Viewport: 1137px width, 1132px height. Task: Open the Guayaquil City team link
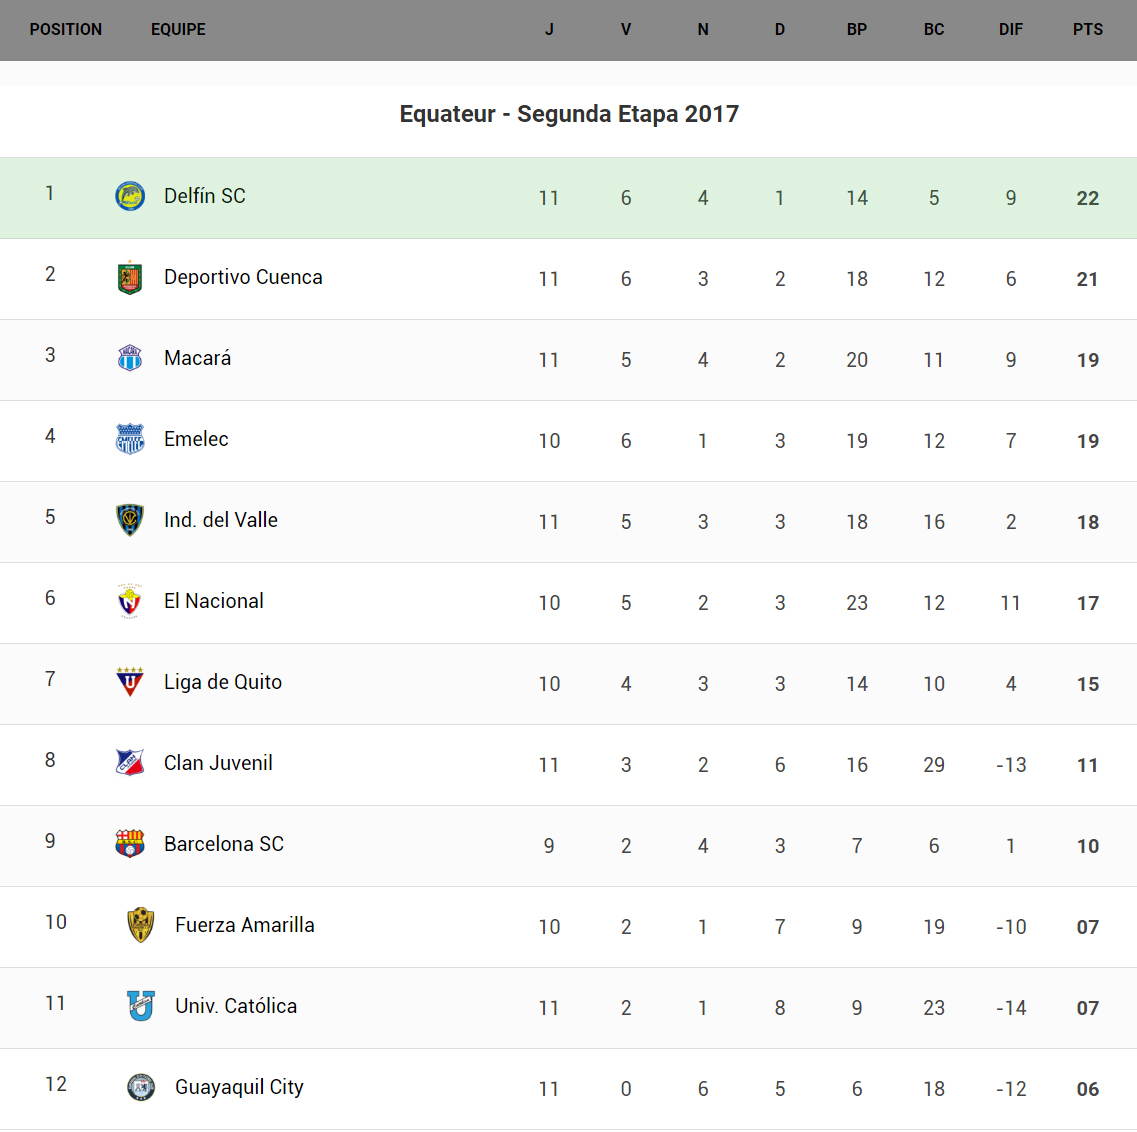click(239, 1087)
